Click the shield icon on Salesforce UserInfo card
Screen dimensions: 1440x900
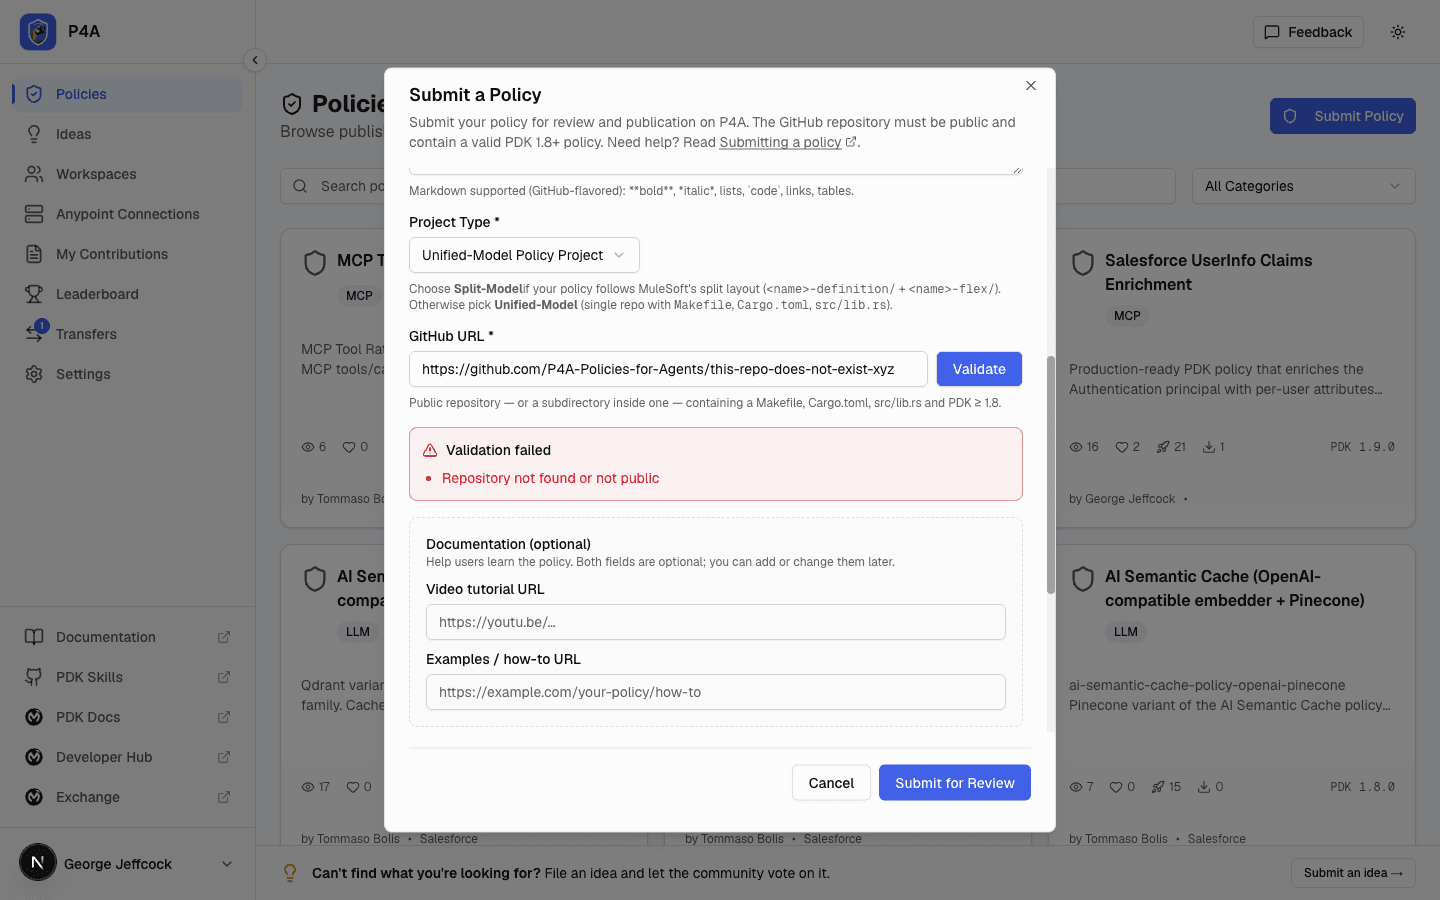point(1083,263)
